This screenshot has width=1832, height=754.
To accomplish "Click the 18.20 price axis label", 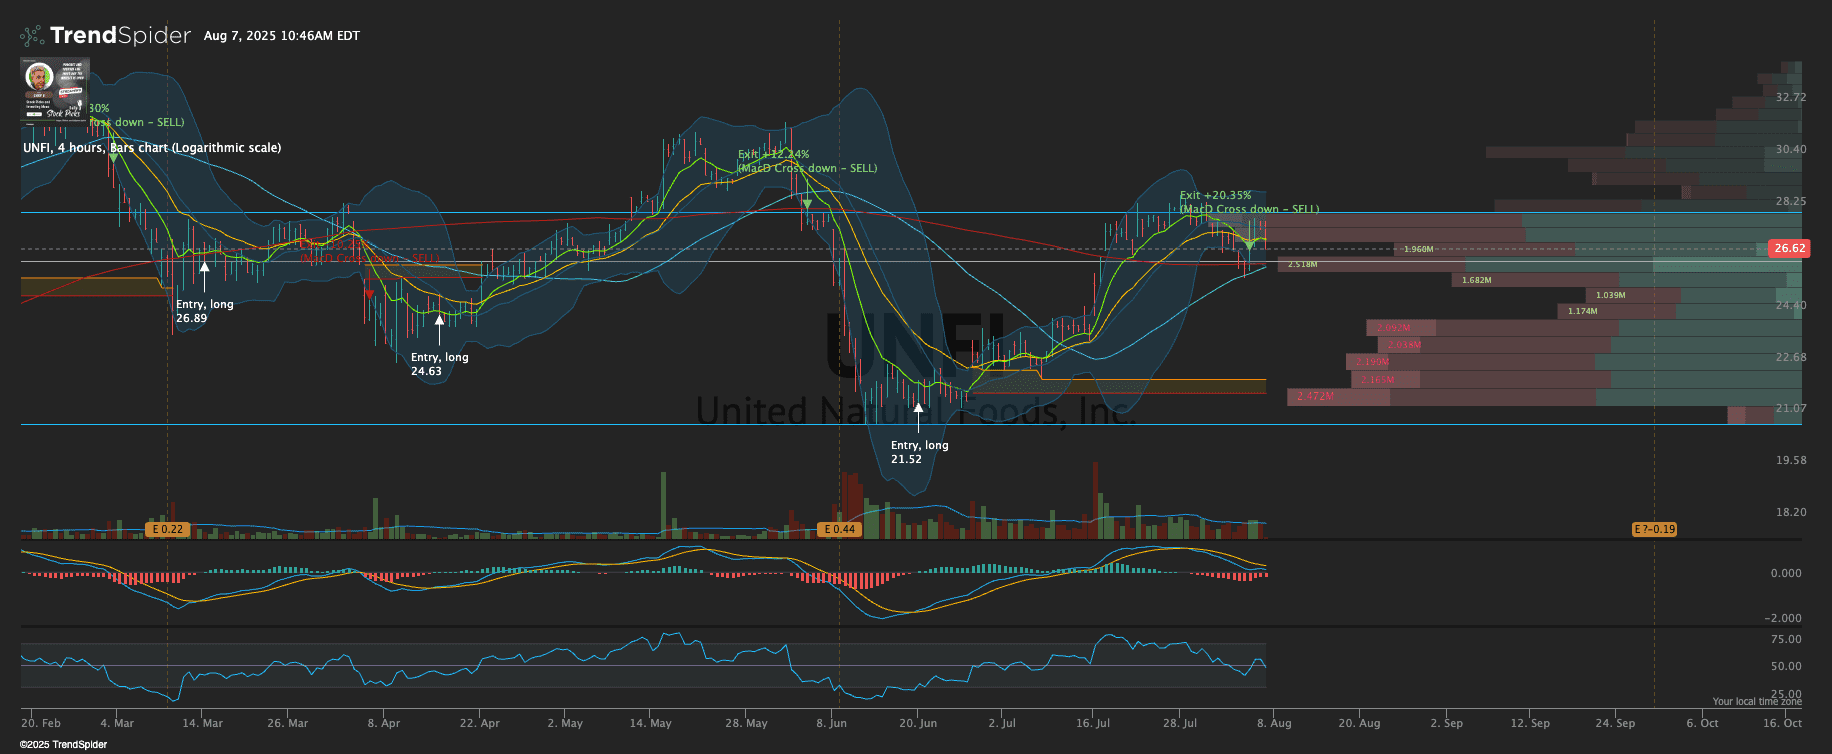I will click(1791, 512).
